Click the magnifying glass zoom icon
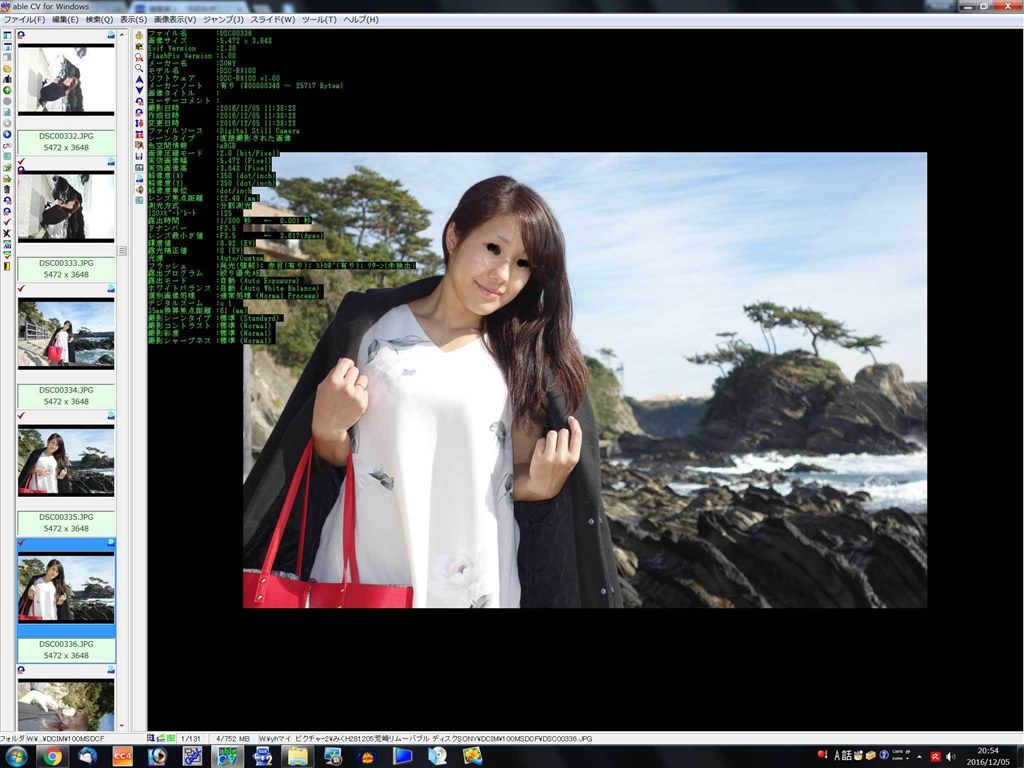 pyautogui.click(x=139, y=68)
